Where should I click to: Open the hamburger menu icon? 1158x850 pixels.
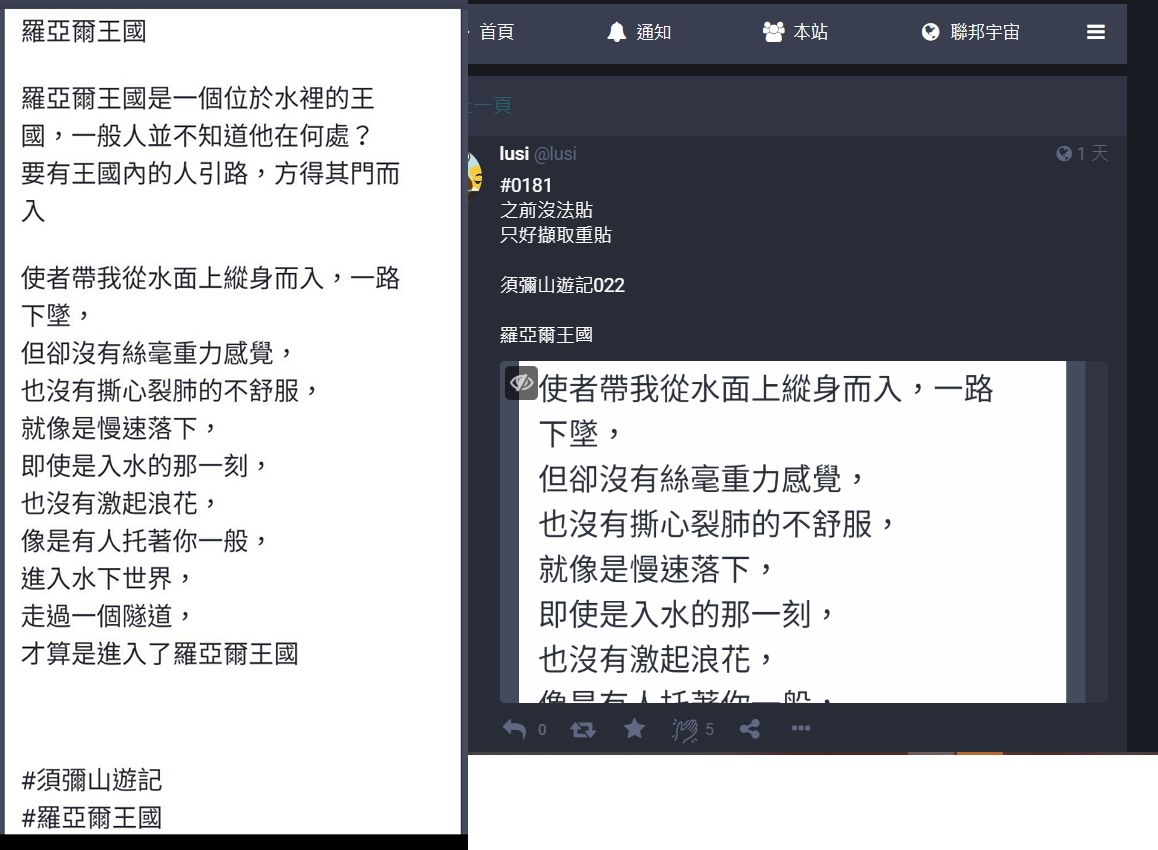click(x=1096, y=32)
